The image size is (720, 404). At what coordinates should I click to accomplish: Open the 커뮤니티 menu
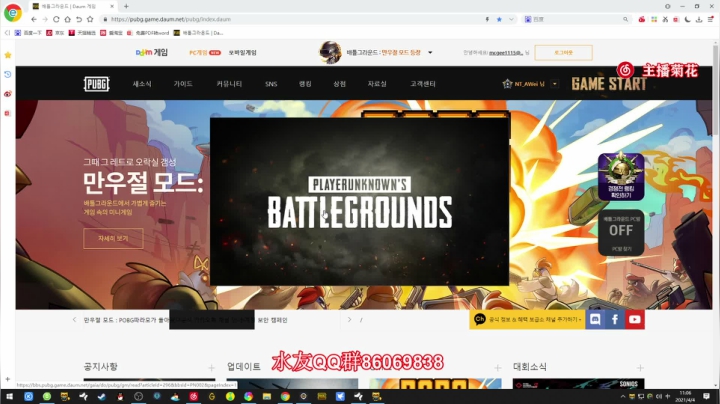coord(229,84)
